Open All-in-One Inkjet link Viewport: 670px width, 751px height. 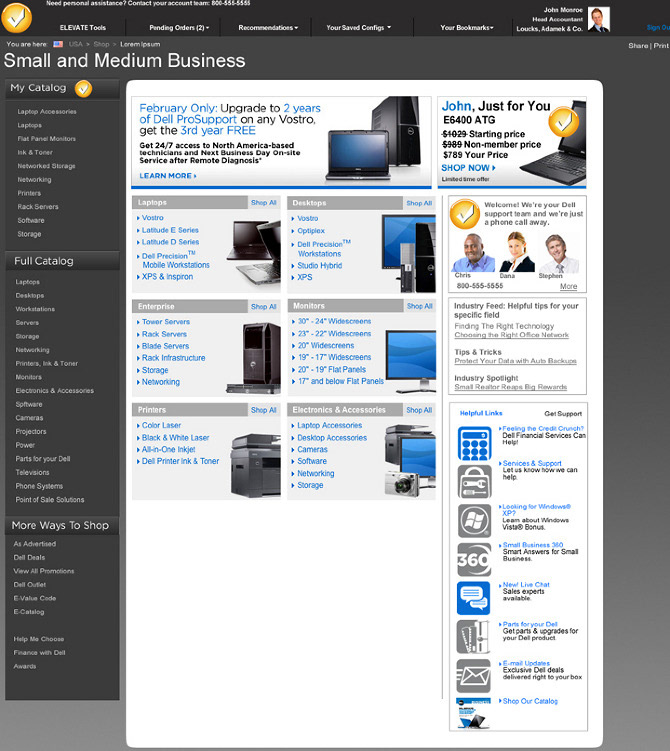169,449
